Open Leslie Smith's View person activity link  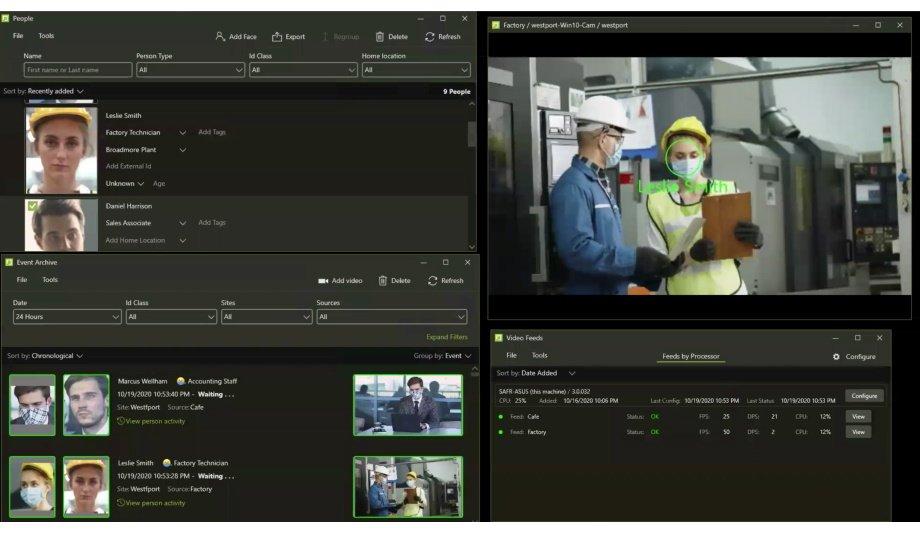coord(155,502)
